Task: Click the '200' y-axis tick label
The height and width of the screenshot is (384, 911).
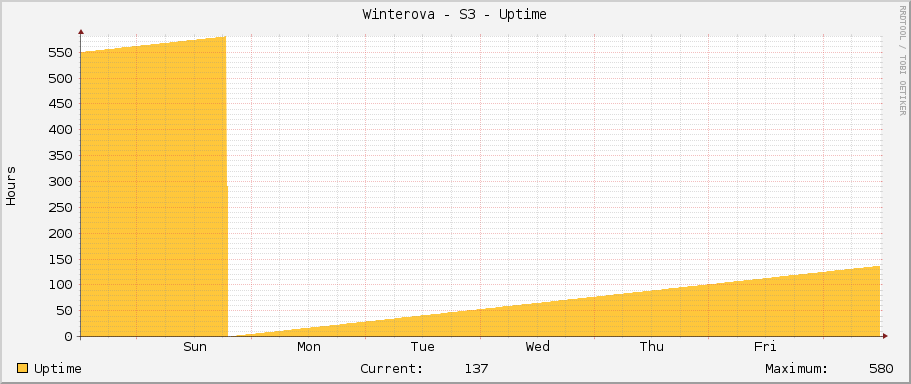Action: 61,233
